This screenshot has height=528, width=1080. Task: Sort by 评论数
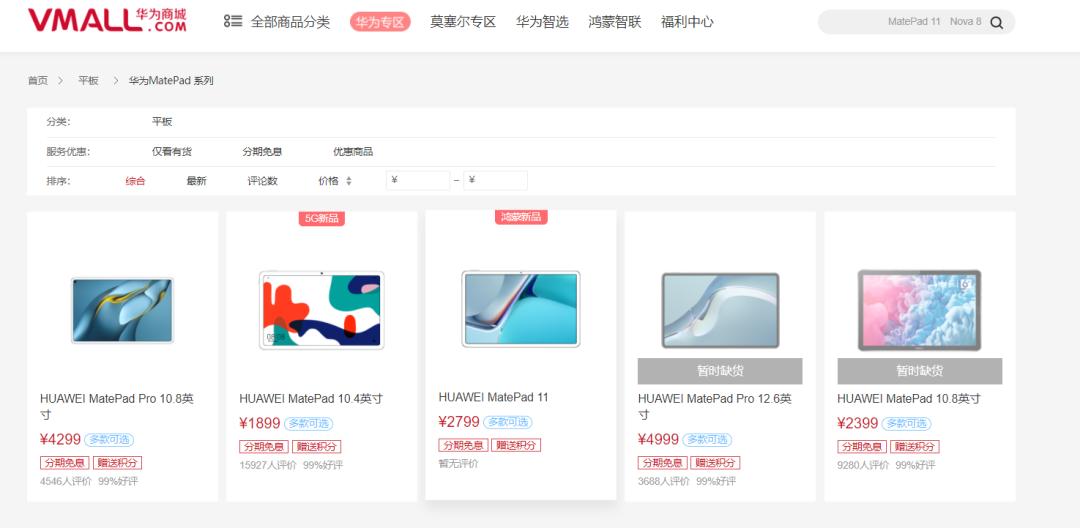tap(262, 181)
